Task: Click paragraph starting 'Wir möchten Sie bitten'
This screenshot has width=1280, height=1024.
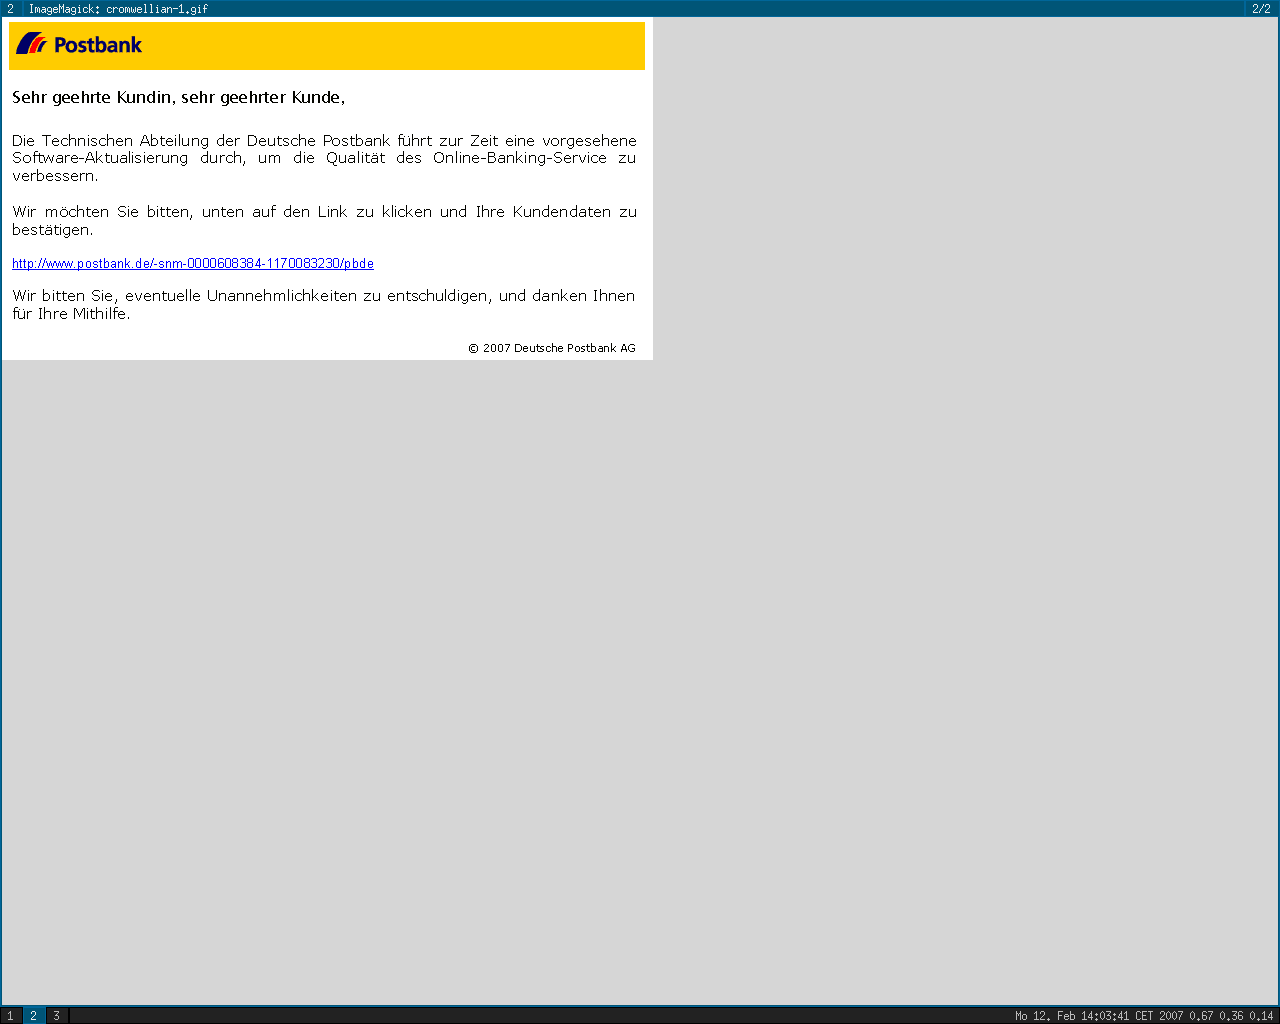Action: [x=324, y=221]
